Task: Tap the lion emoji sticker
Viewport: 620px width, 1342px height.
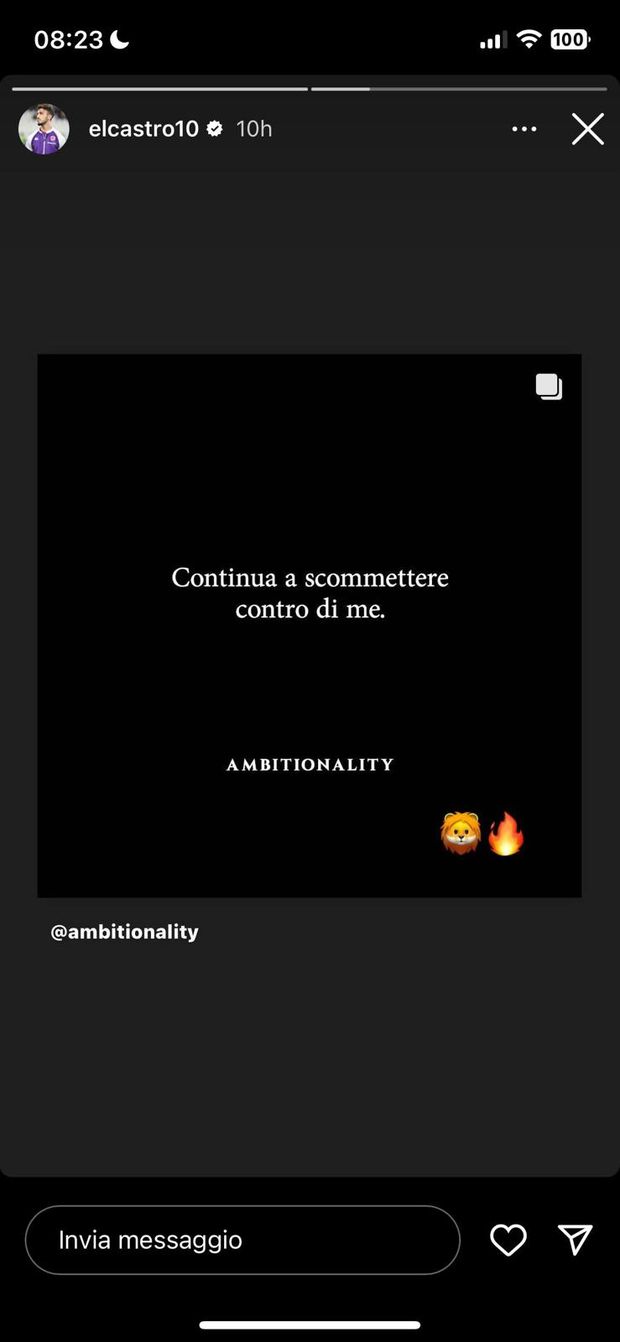Action: (461, 833)
